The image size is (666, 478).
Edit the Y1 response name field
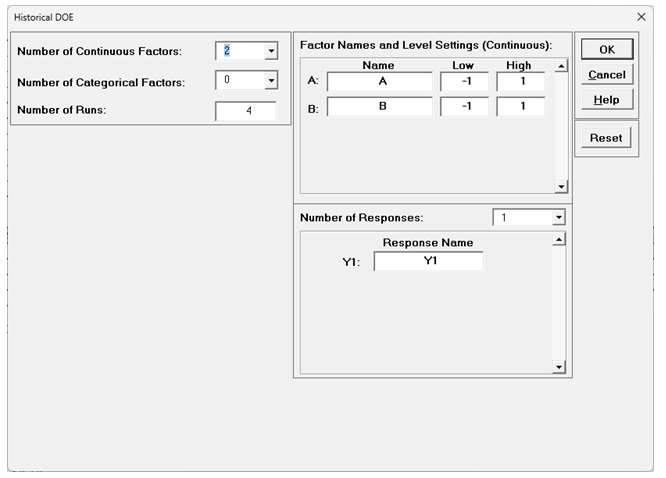pyautogui.click(x=428, y=261)
